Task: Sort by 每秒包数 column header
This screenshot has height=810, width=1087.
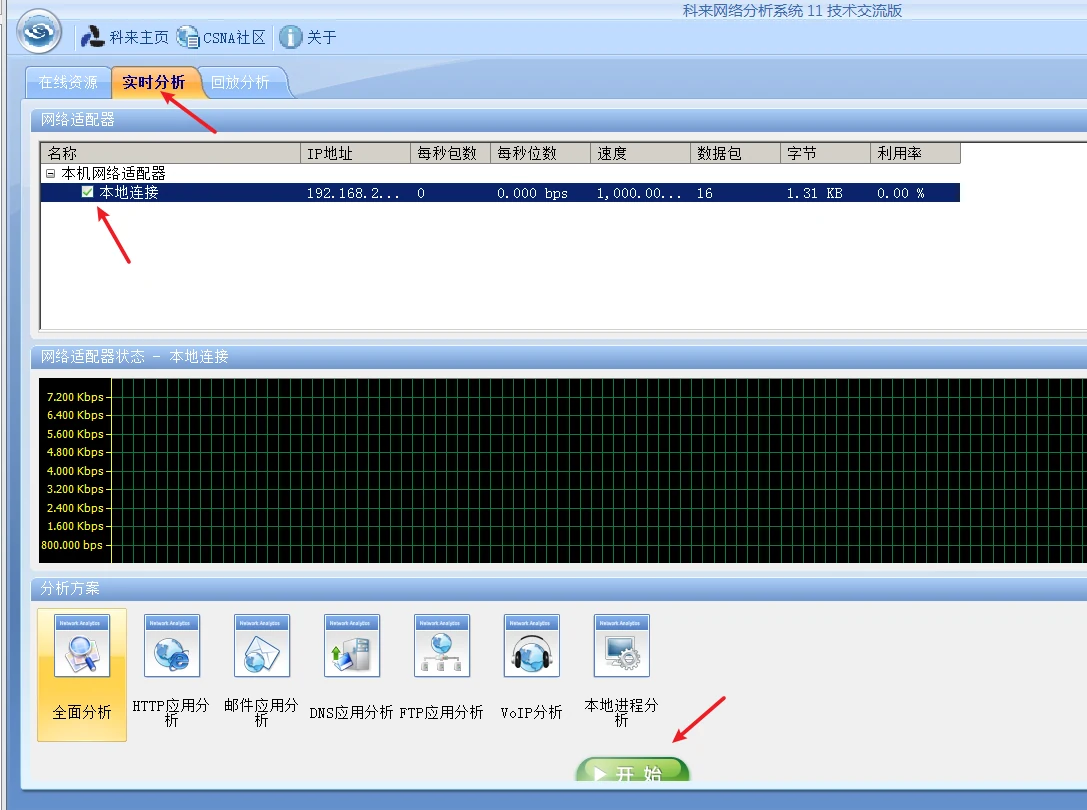Action: pyautogui.click(x=451, y=153)
